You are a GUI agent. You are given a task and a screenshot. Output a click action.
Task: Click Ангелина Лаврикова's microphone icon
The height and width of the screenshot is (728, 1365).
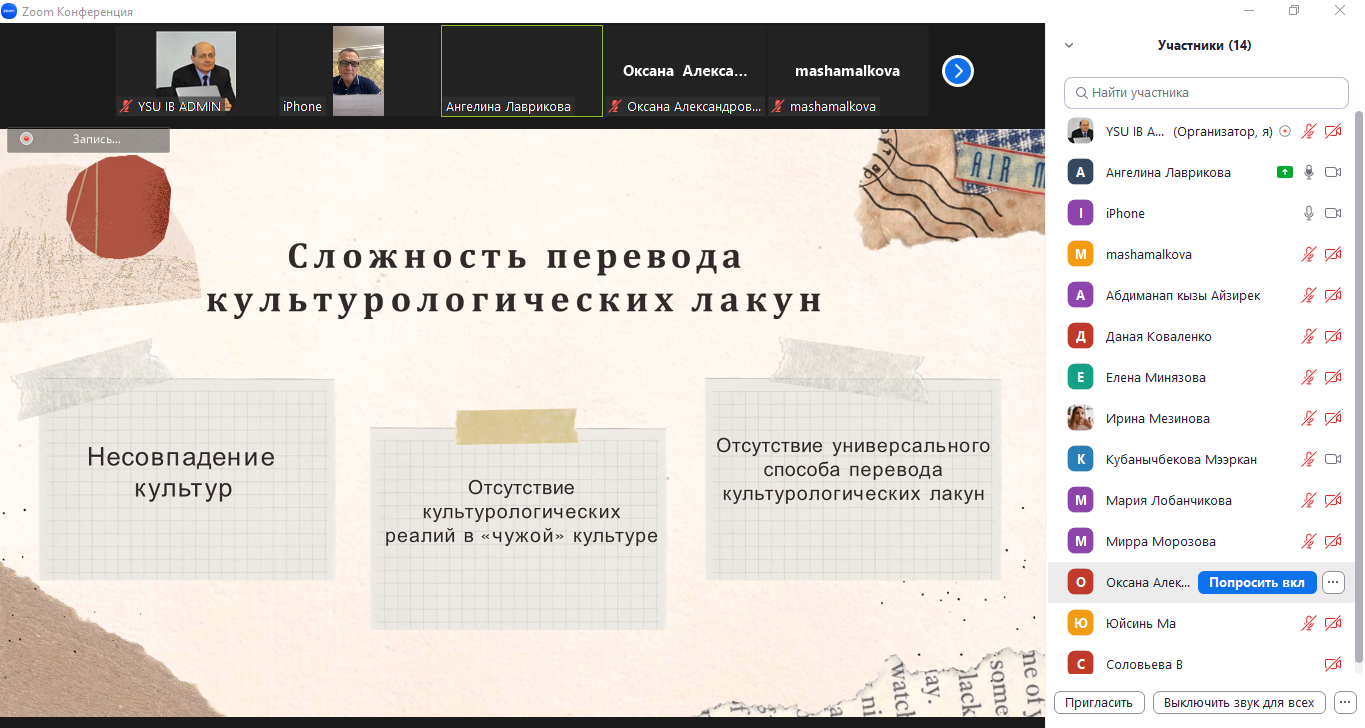coord(1308,172)
